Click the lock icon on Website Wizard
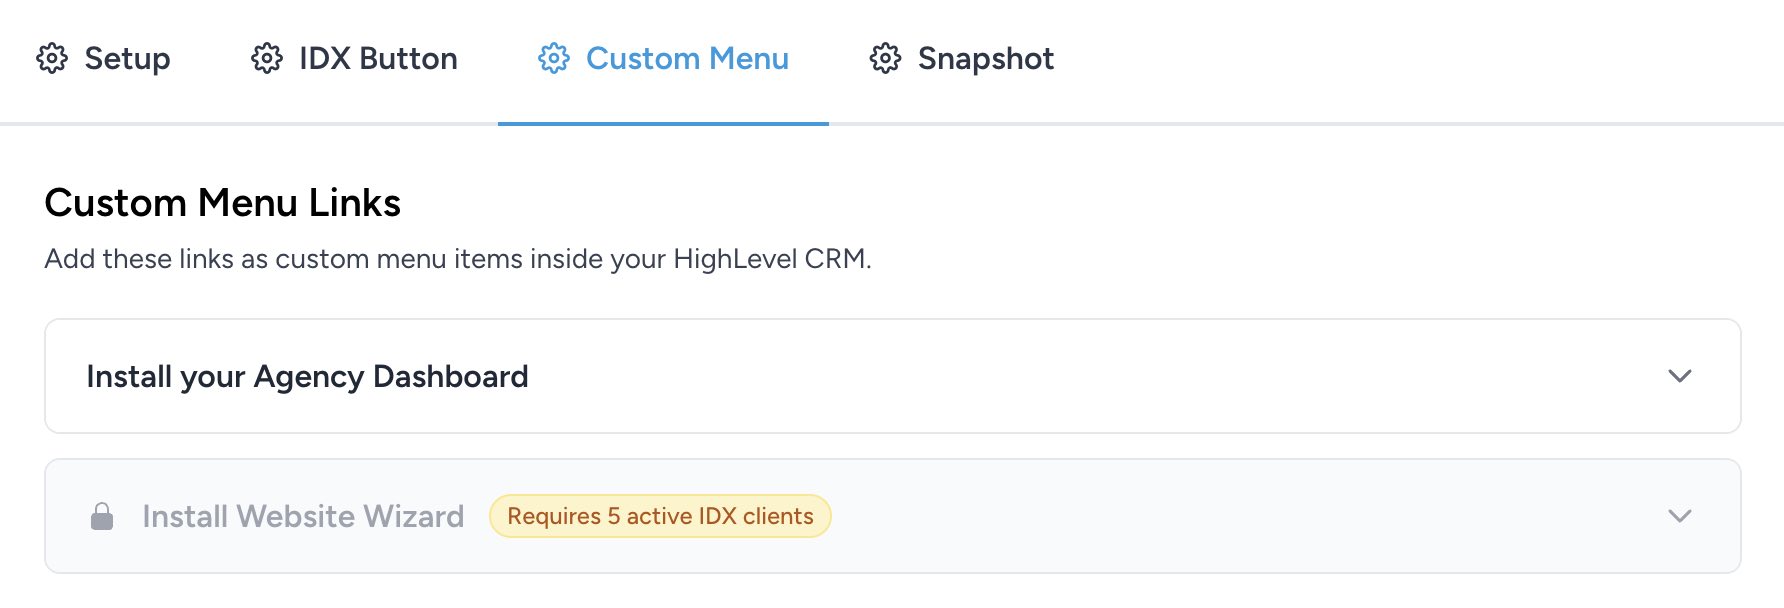 (x=102, y=517)
